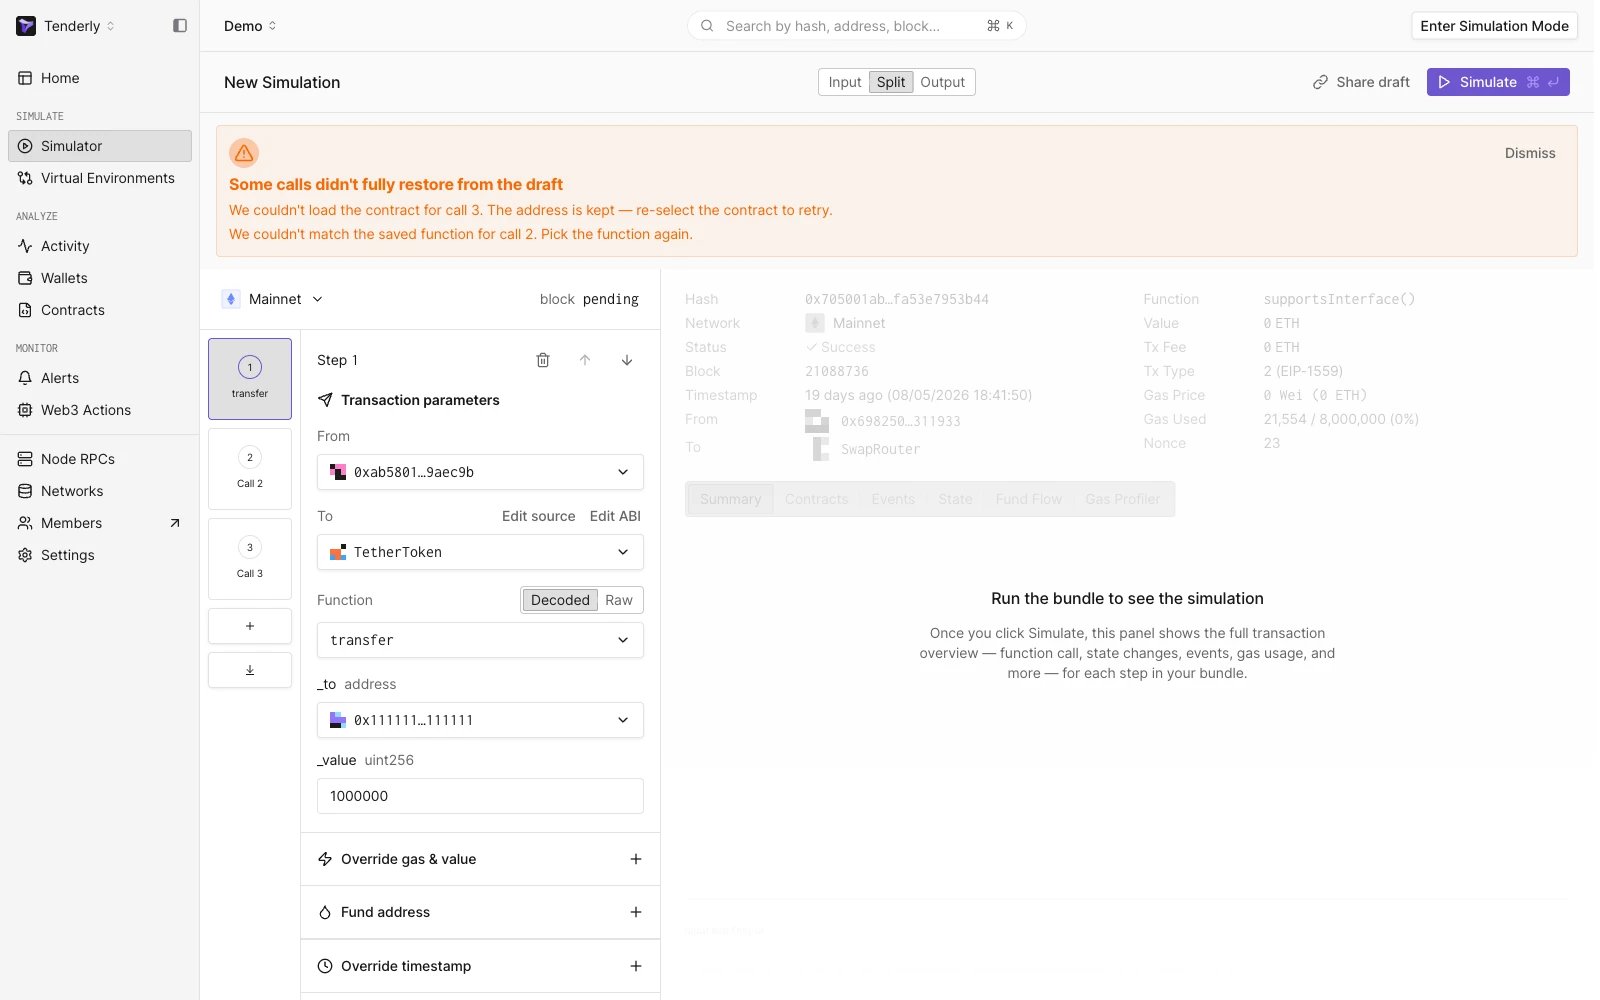Screen dimensions: 1600x1000
Task: Add a new step with plus button
Action: point(250,626)
